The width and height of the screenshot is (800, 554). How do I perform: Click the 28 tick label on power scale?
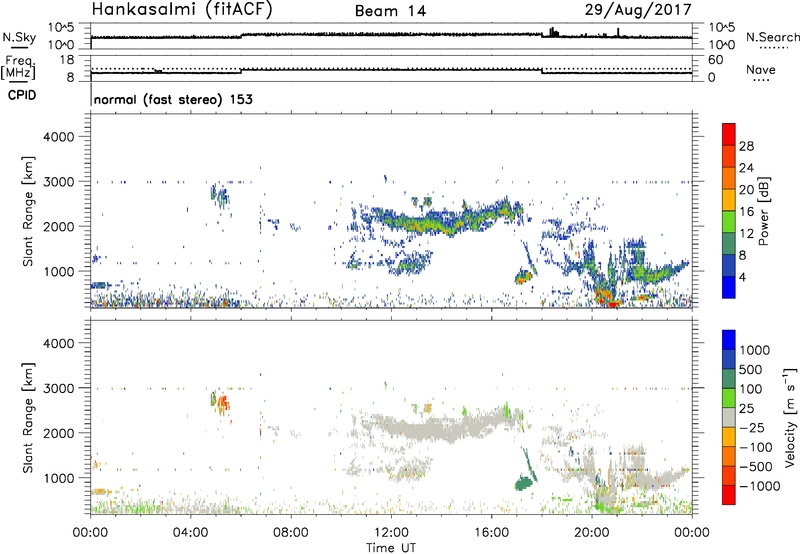[746, 146]
